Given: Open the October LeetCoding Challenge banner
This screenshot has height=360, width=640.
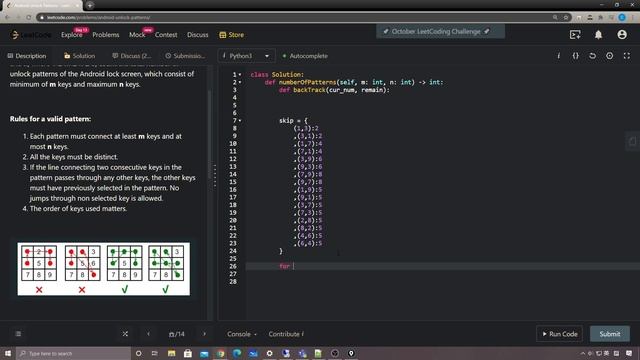Looking at the screenshot, I should point(440,31).
